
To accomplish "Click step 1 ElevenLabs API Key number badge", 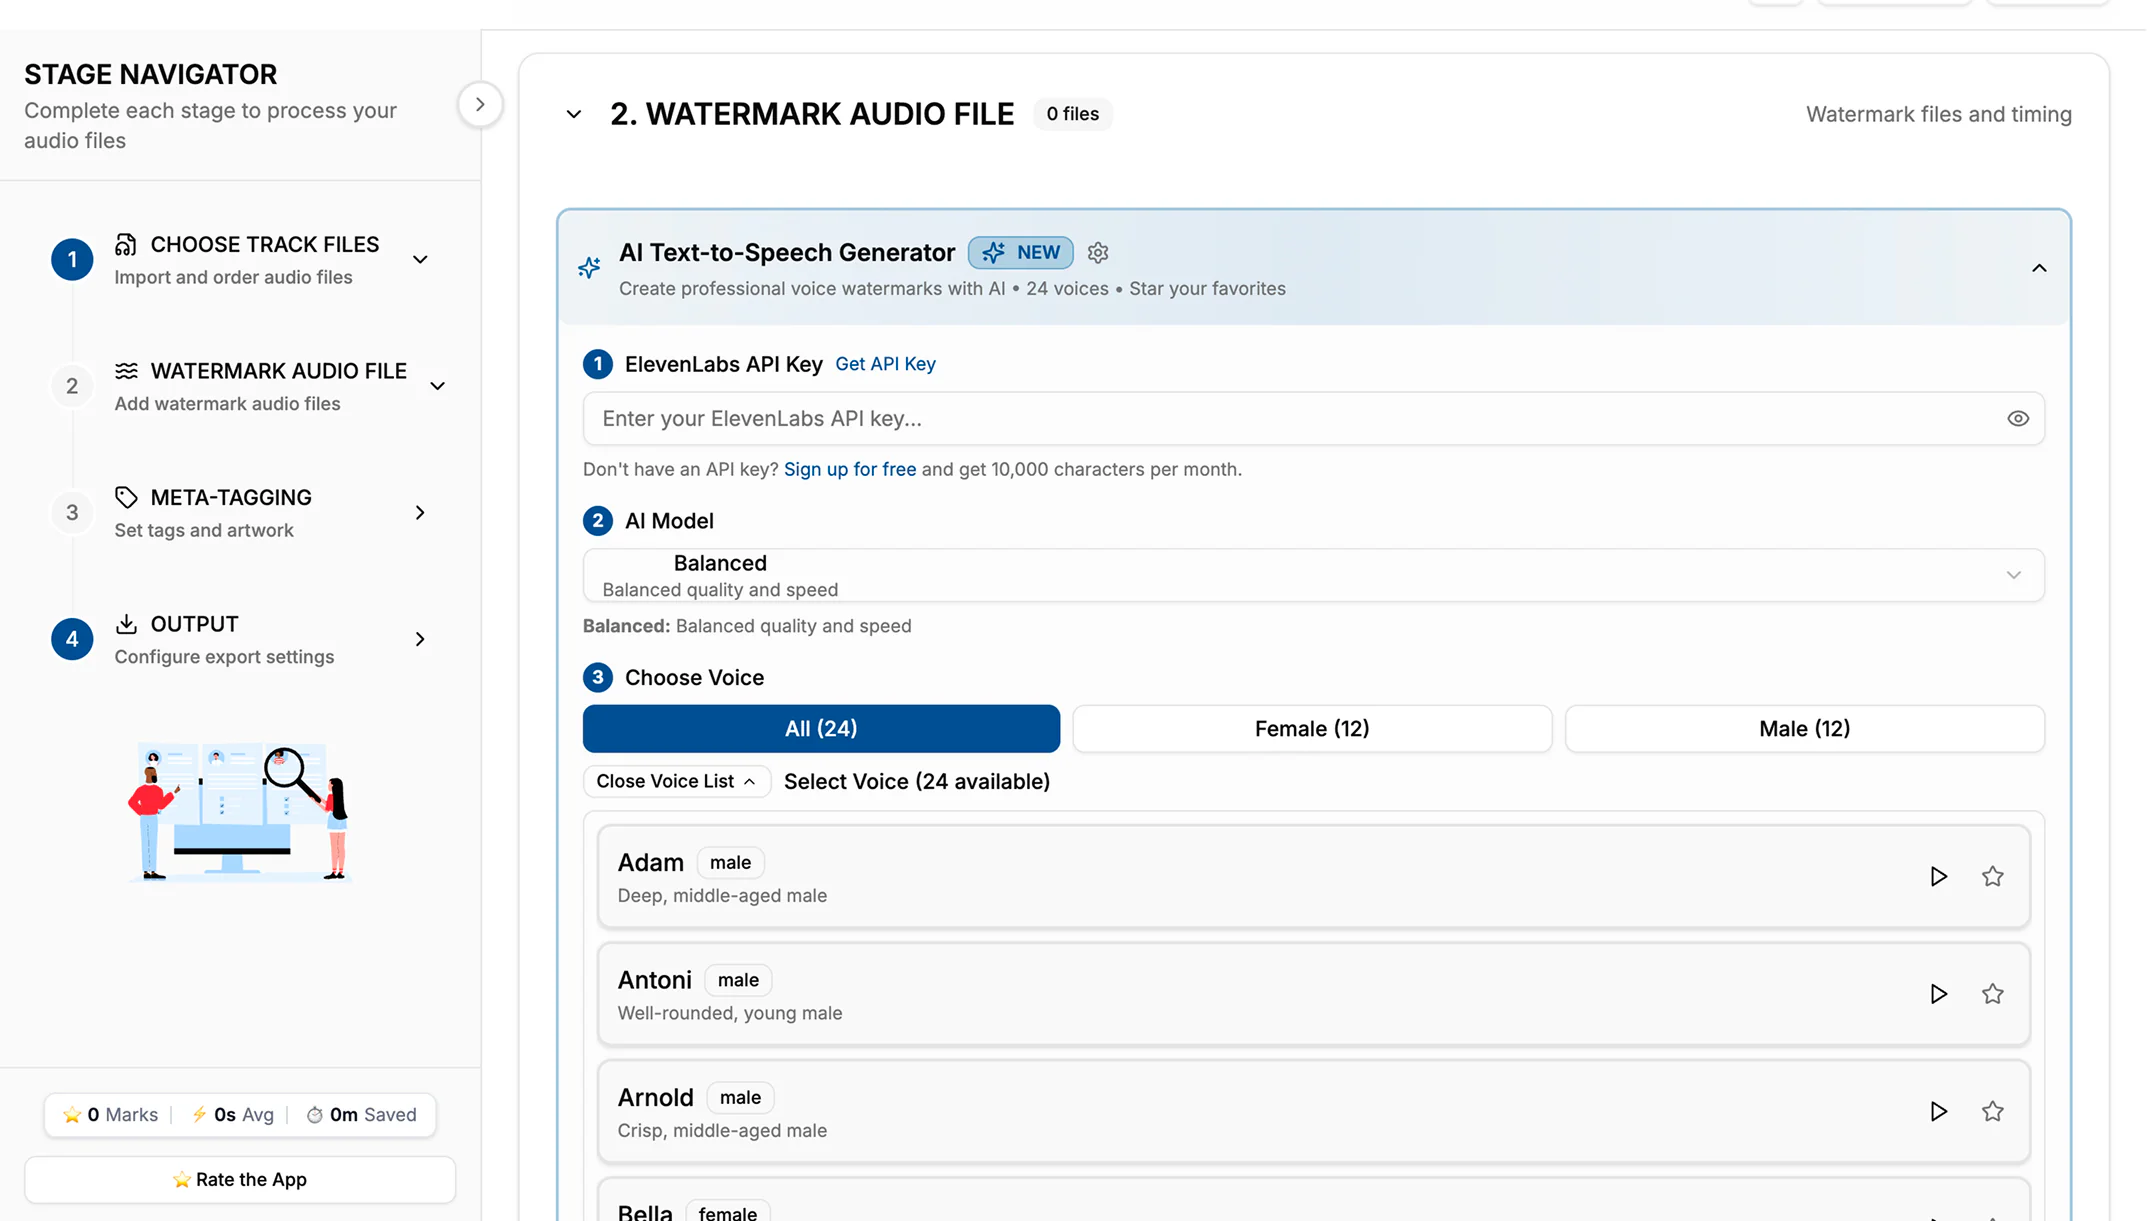I will coord(598,364).
